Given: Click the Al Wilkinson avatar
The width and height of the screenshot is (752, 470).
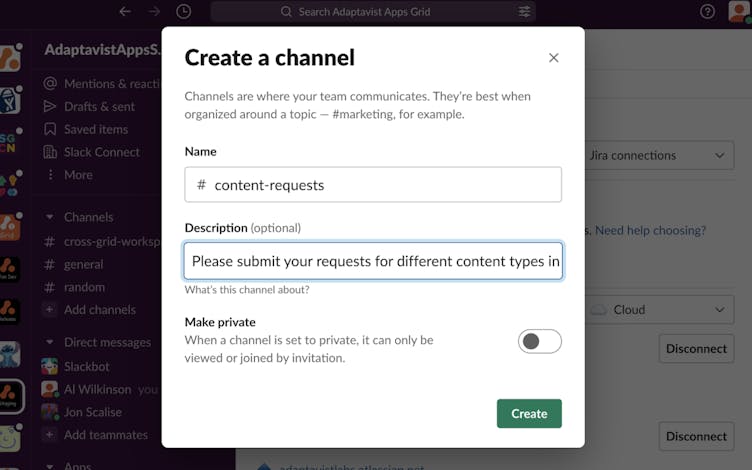Looking at the screenshot, I should point(49,389).
